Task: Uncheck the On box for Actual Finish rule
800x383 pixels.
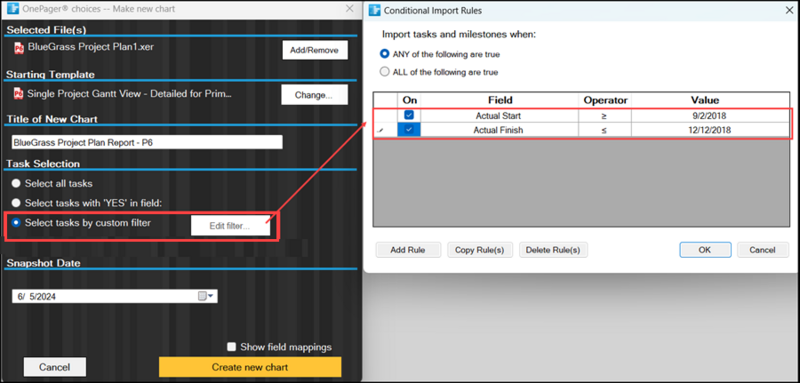Action: point(409,130)
